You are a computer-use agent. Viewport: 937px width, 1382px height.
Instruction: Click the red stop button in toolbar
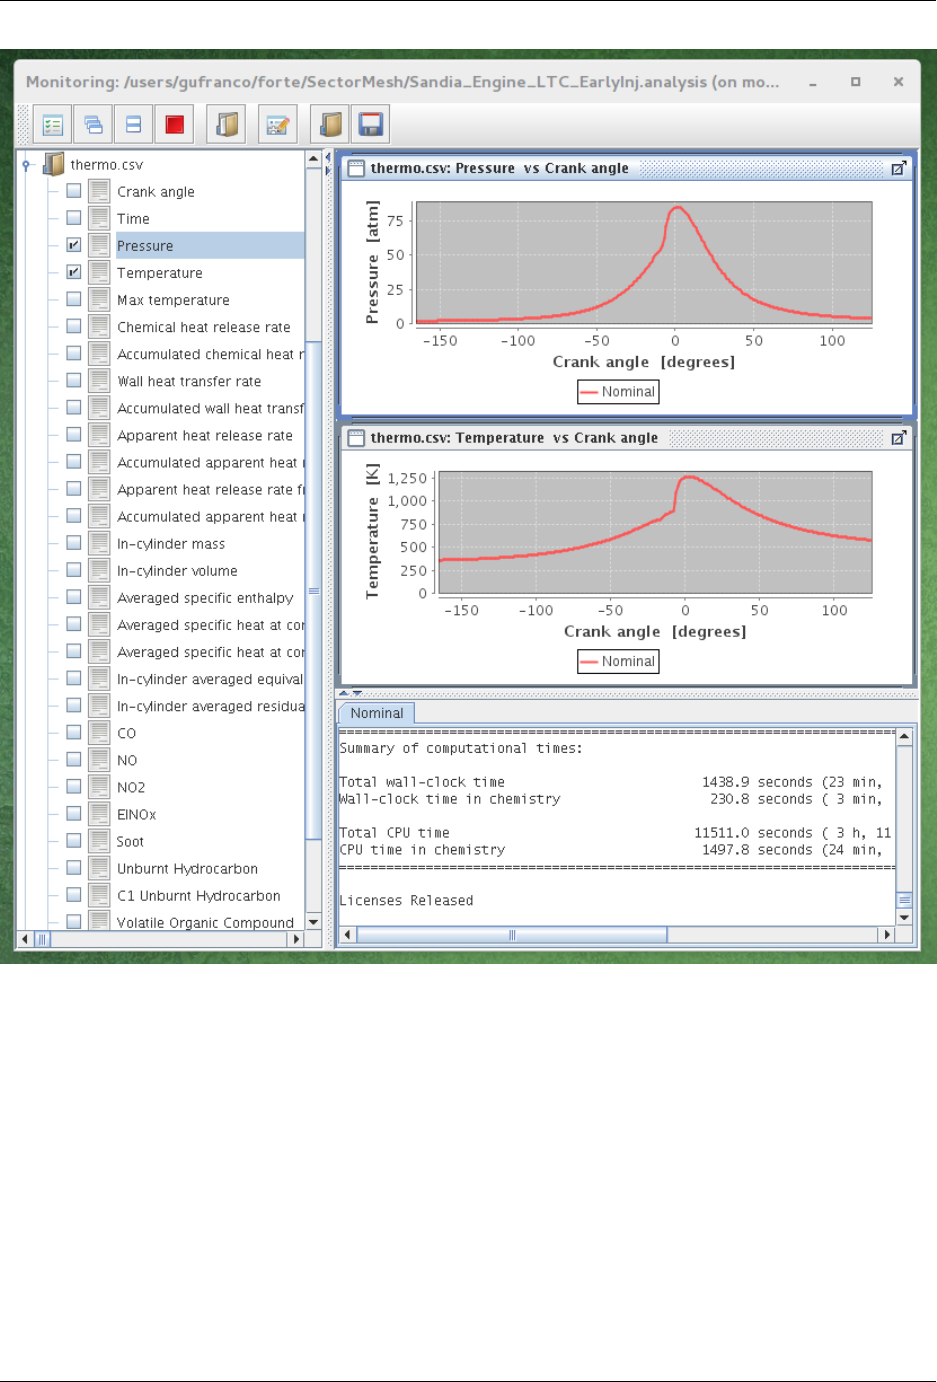pos(174,125)
